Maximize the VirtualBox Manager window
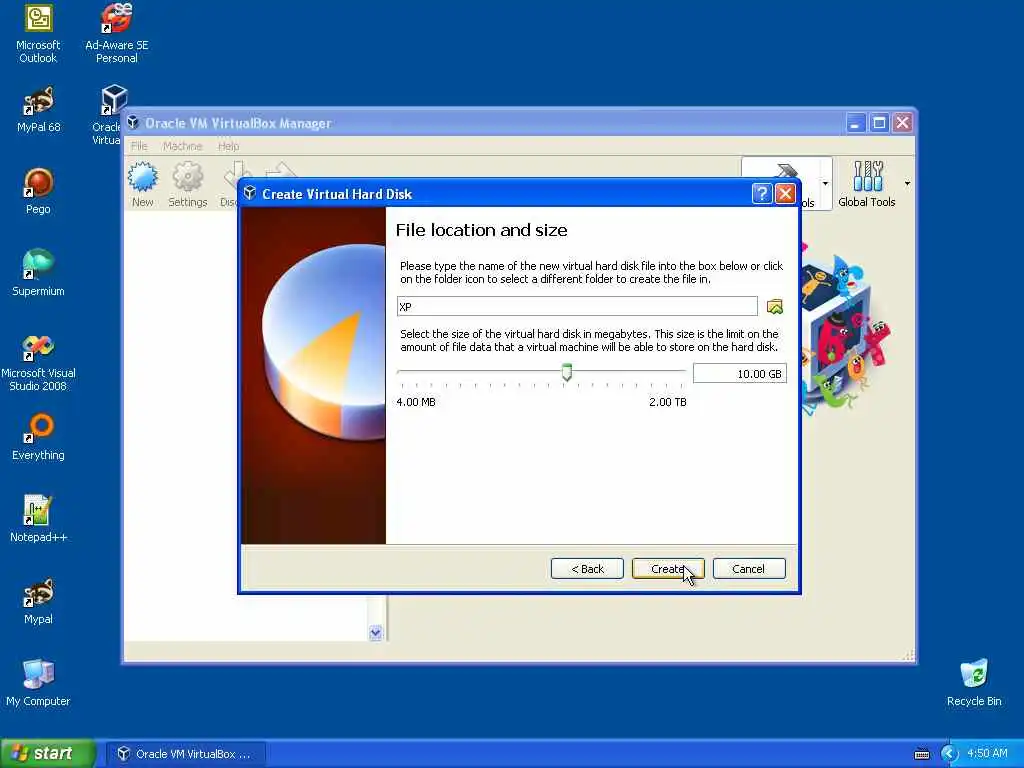Image resolution: width=1024 pixels, height=768 pixels. click(879, 123)
